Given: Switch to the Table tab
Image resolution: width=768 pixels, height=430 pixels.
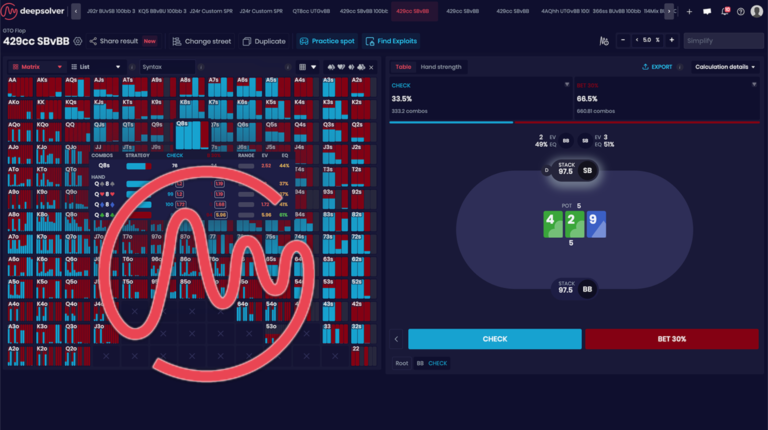Looking at the screenshot, I should coord(403,67).
